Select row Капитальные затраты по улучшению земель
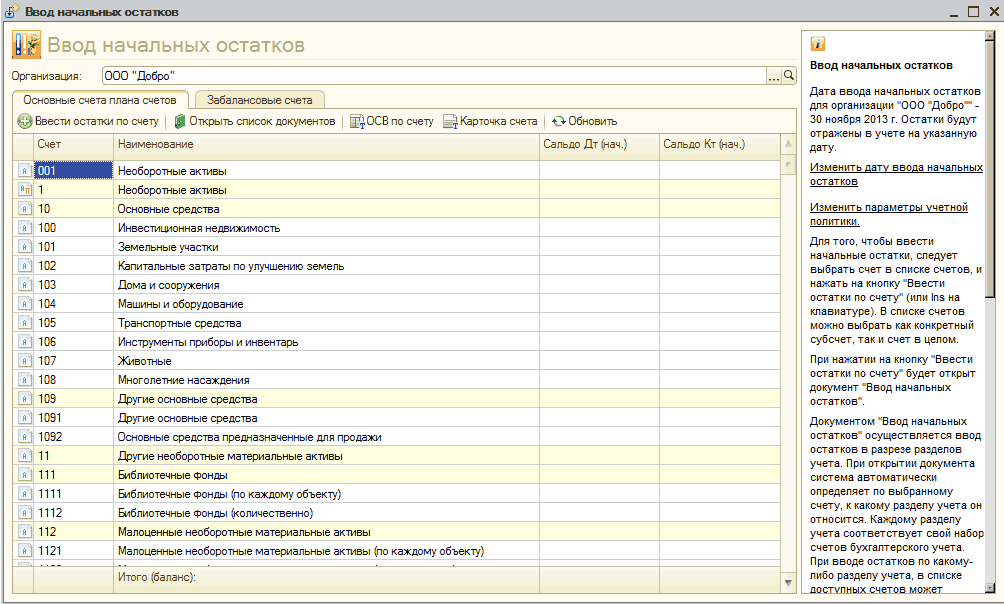 click(396, 266)
